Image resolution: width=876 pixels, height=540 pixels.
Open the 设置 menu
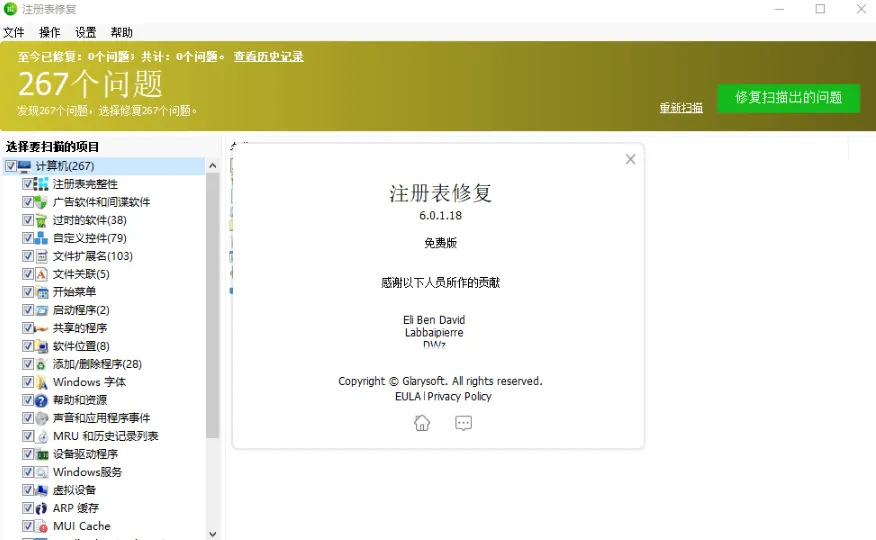coord(85,32)
